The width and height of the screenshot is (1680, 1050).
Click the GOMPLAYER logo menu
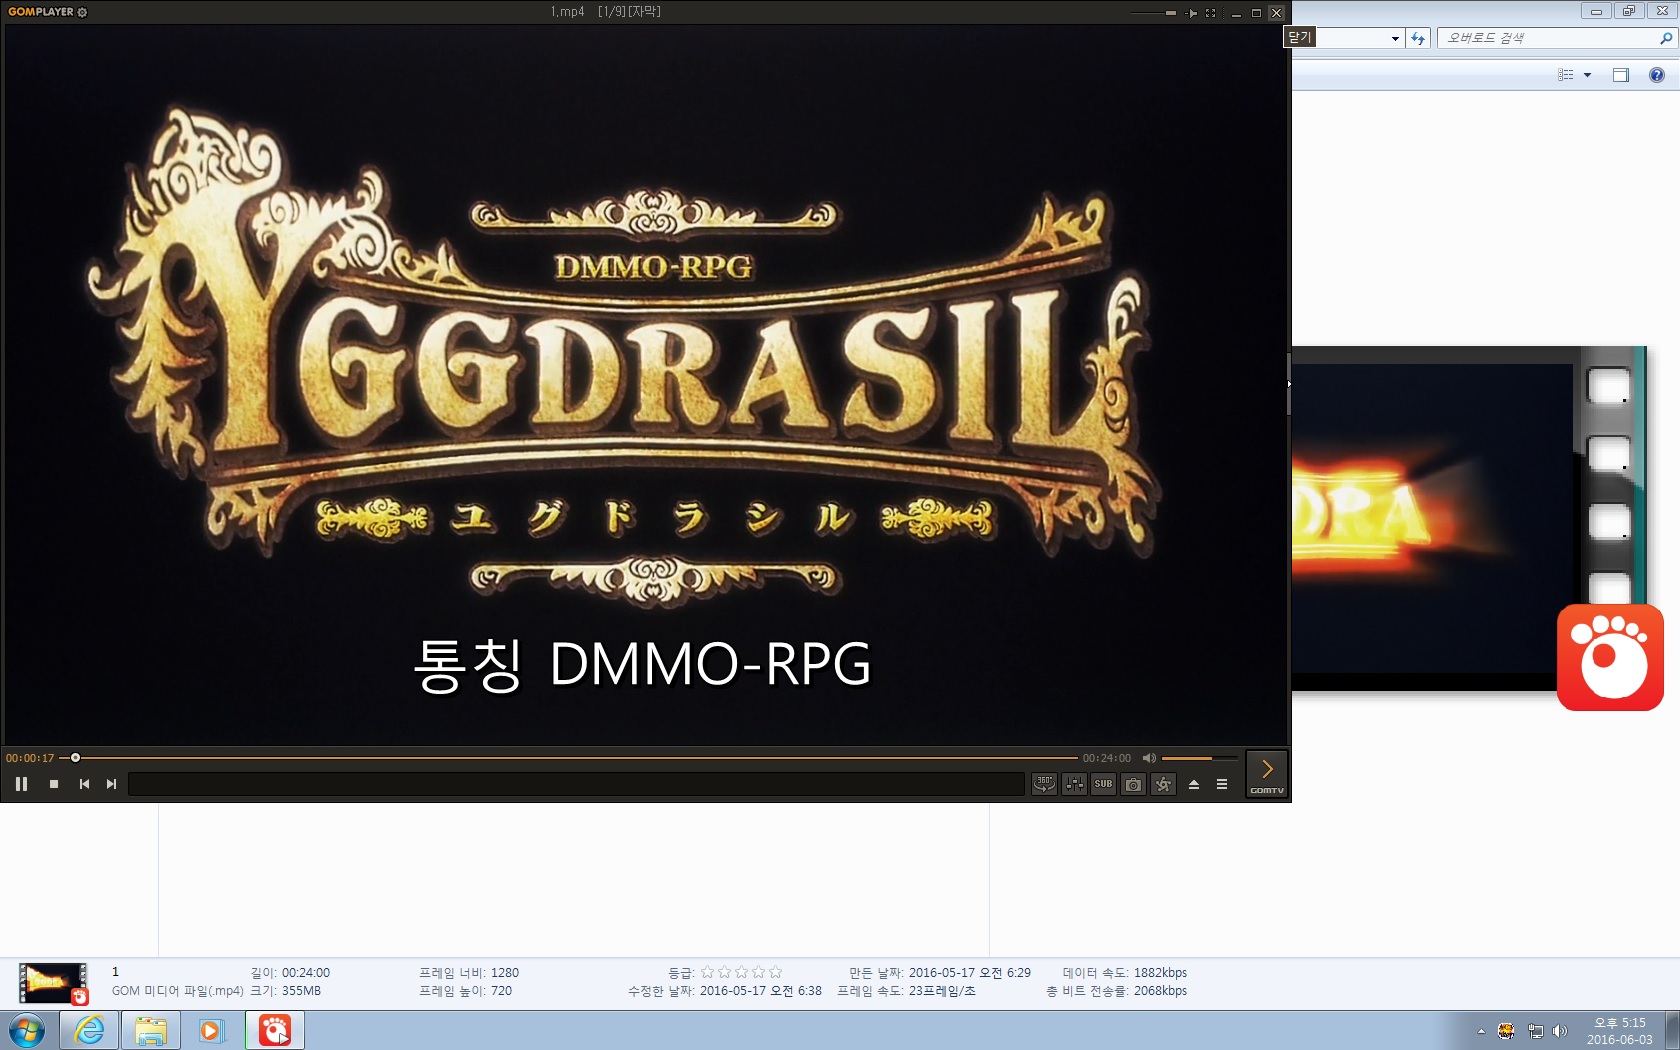[41, 12]
